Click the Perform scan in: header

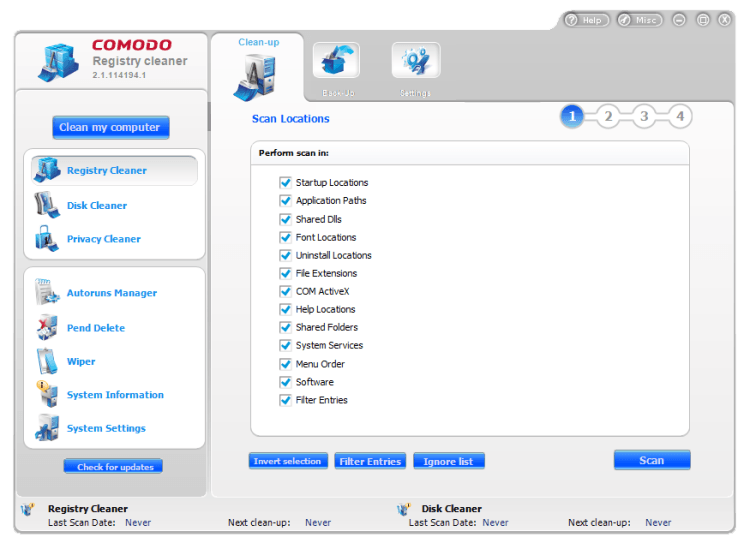click(x=294, y=153)
